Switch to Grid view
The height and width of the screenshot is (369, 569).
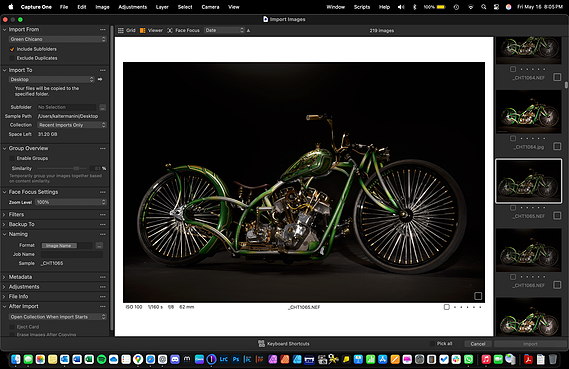pyautogui.click(x=126, y=30)
